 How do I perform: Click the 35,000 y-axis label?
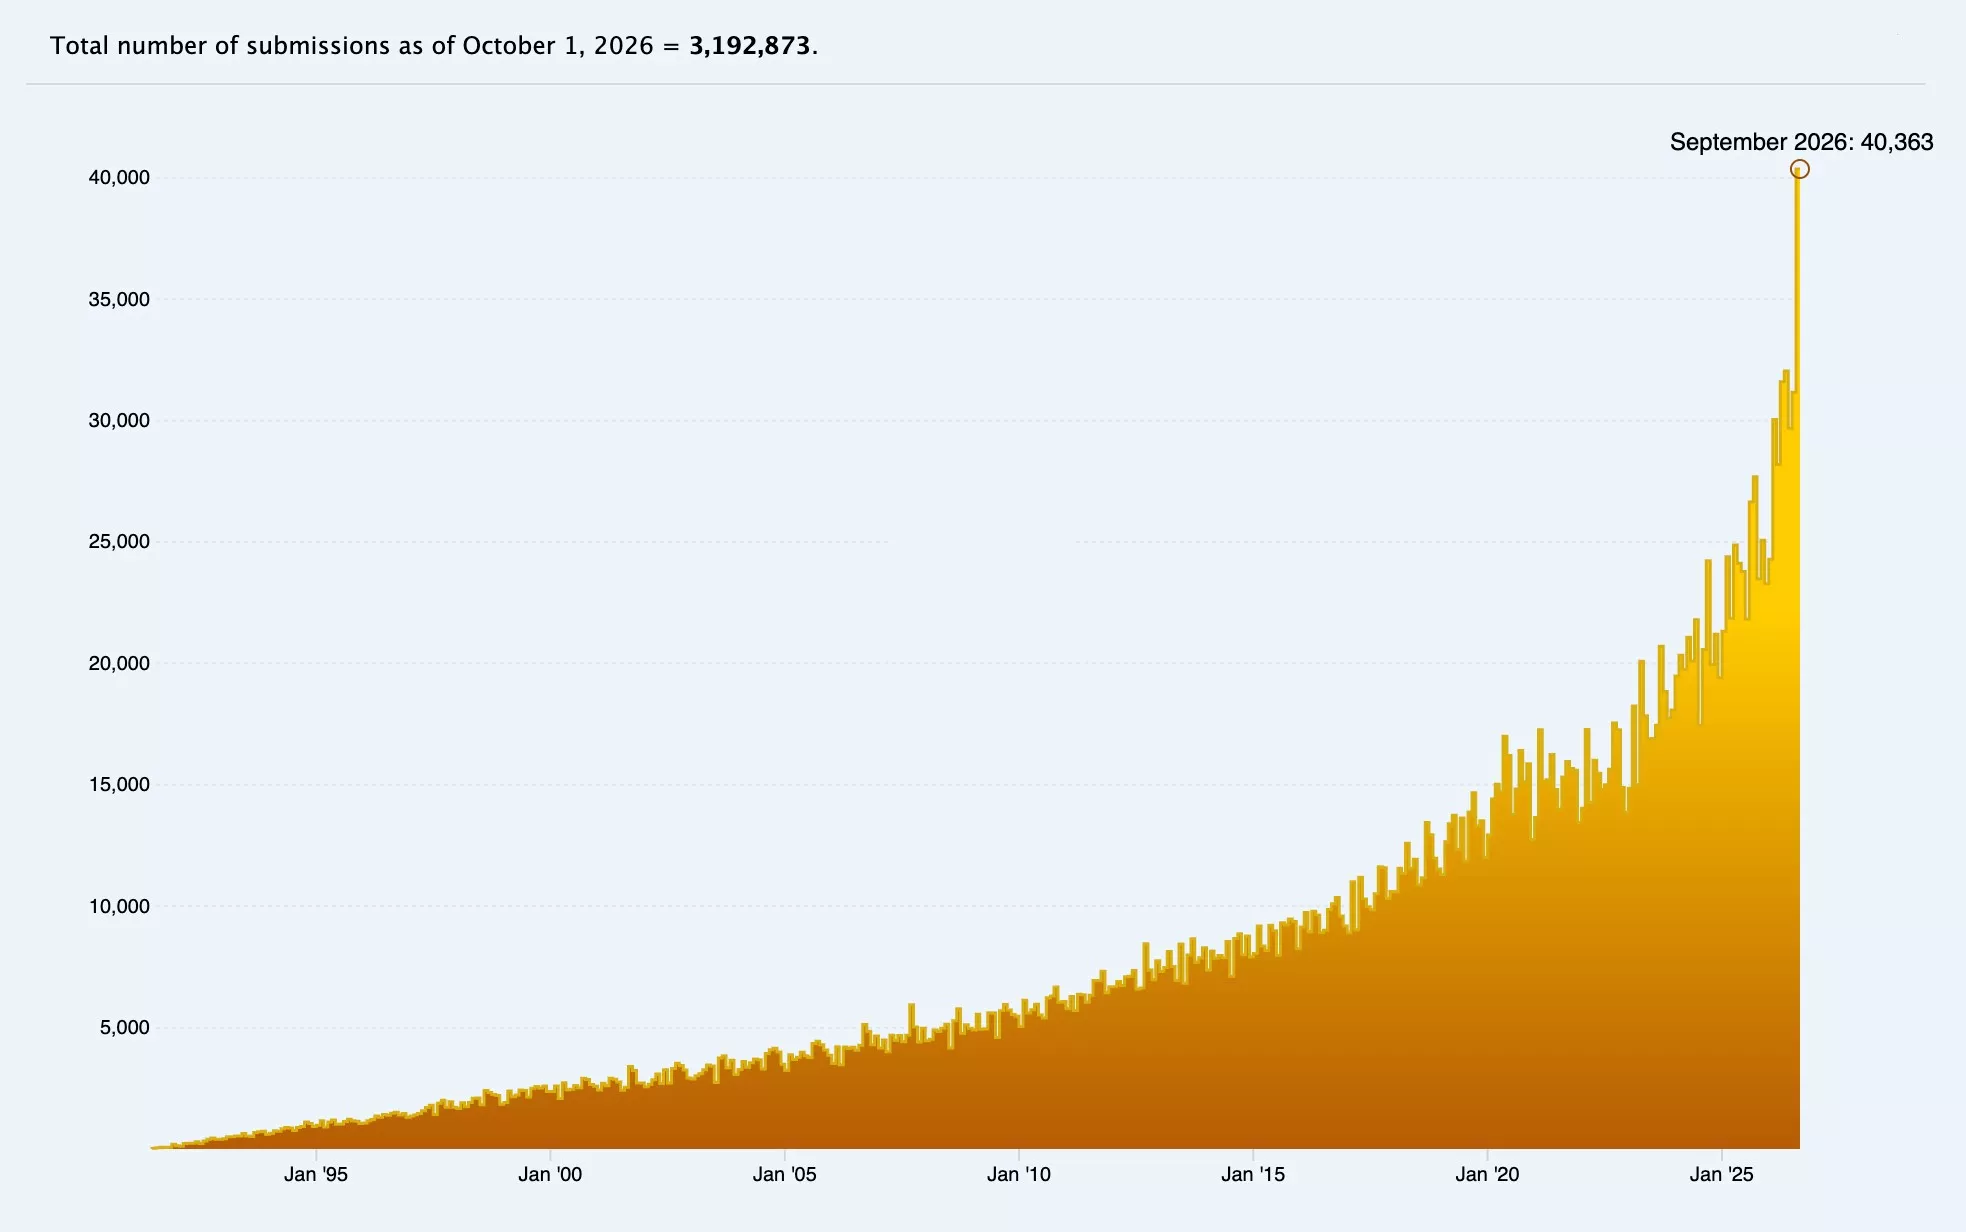[x=119, y=299]
